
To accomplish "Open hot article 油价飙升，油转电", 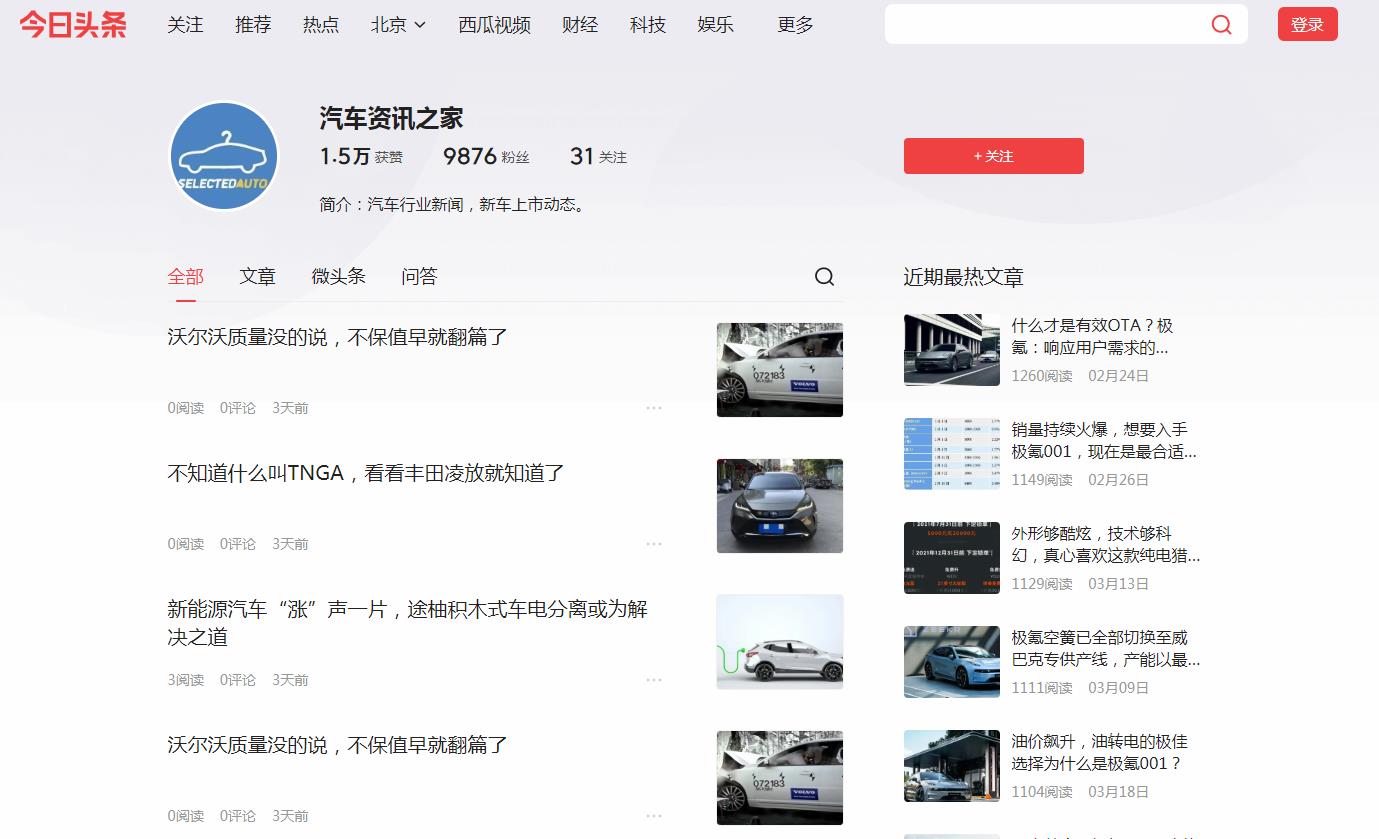I will tap(1100, 753).
